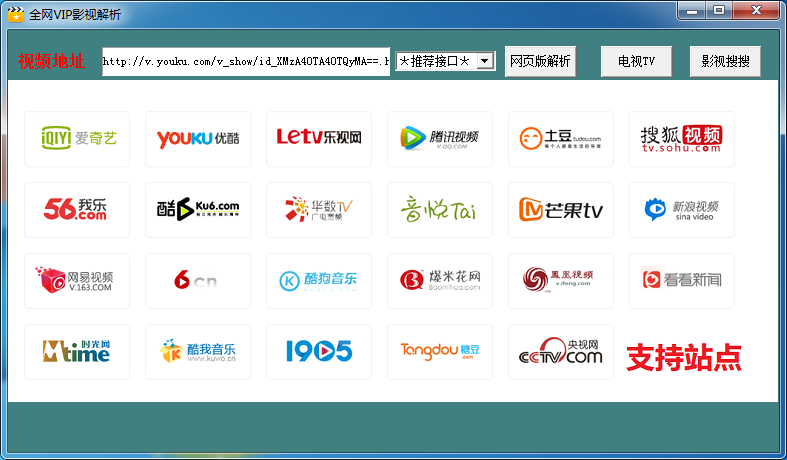Image resolution: width=787 pixels, height=460 pixels.
Task: Open the Kugou Music tile
Action: [319, 281]
